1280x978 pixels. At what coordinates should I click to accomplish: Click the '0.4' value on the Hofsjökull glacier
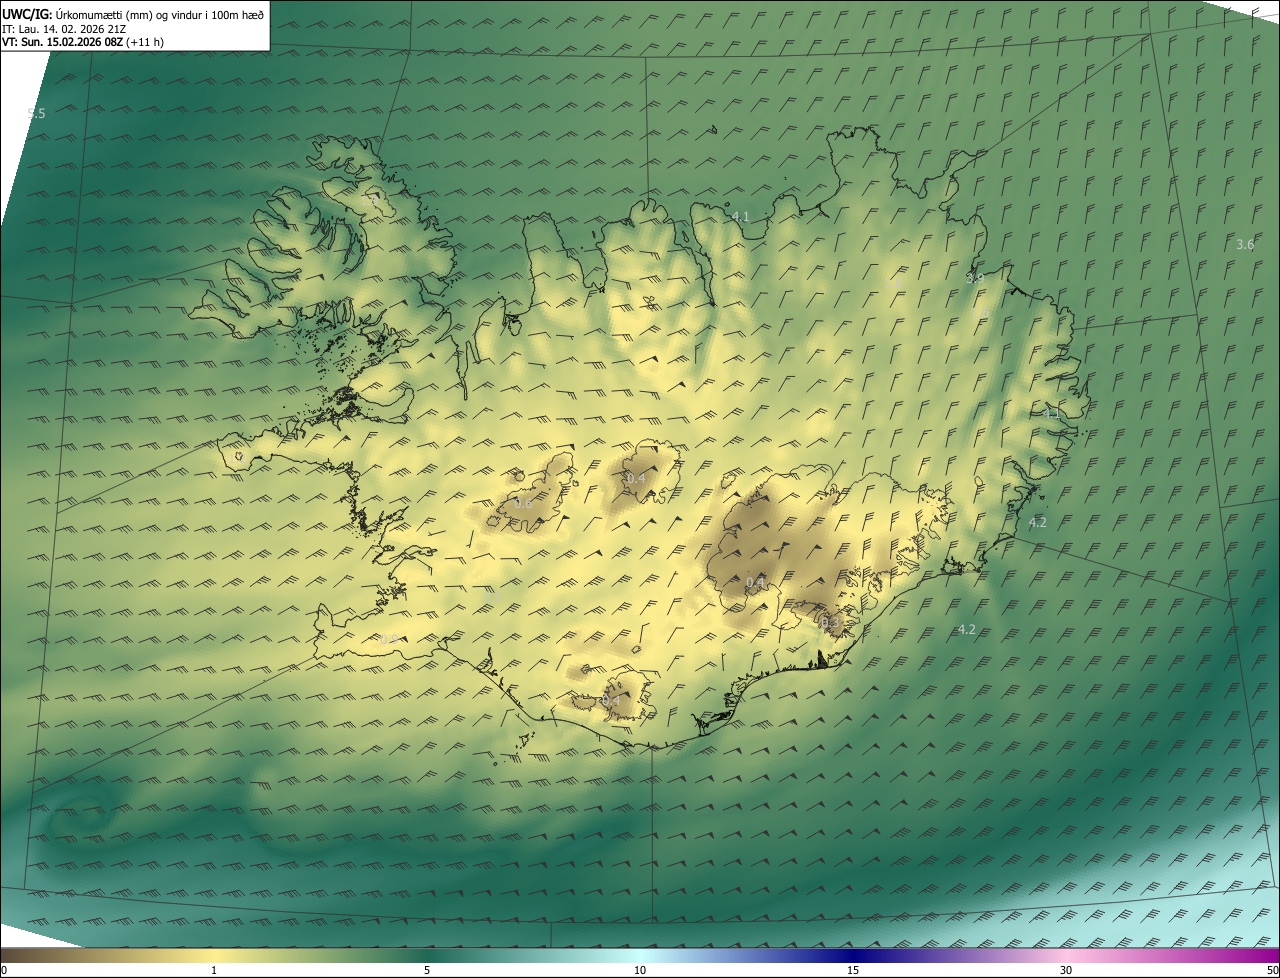tap(635, 479)
